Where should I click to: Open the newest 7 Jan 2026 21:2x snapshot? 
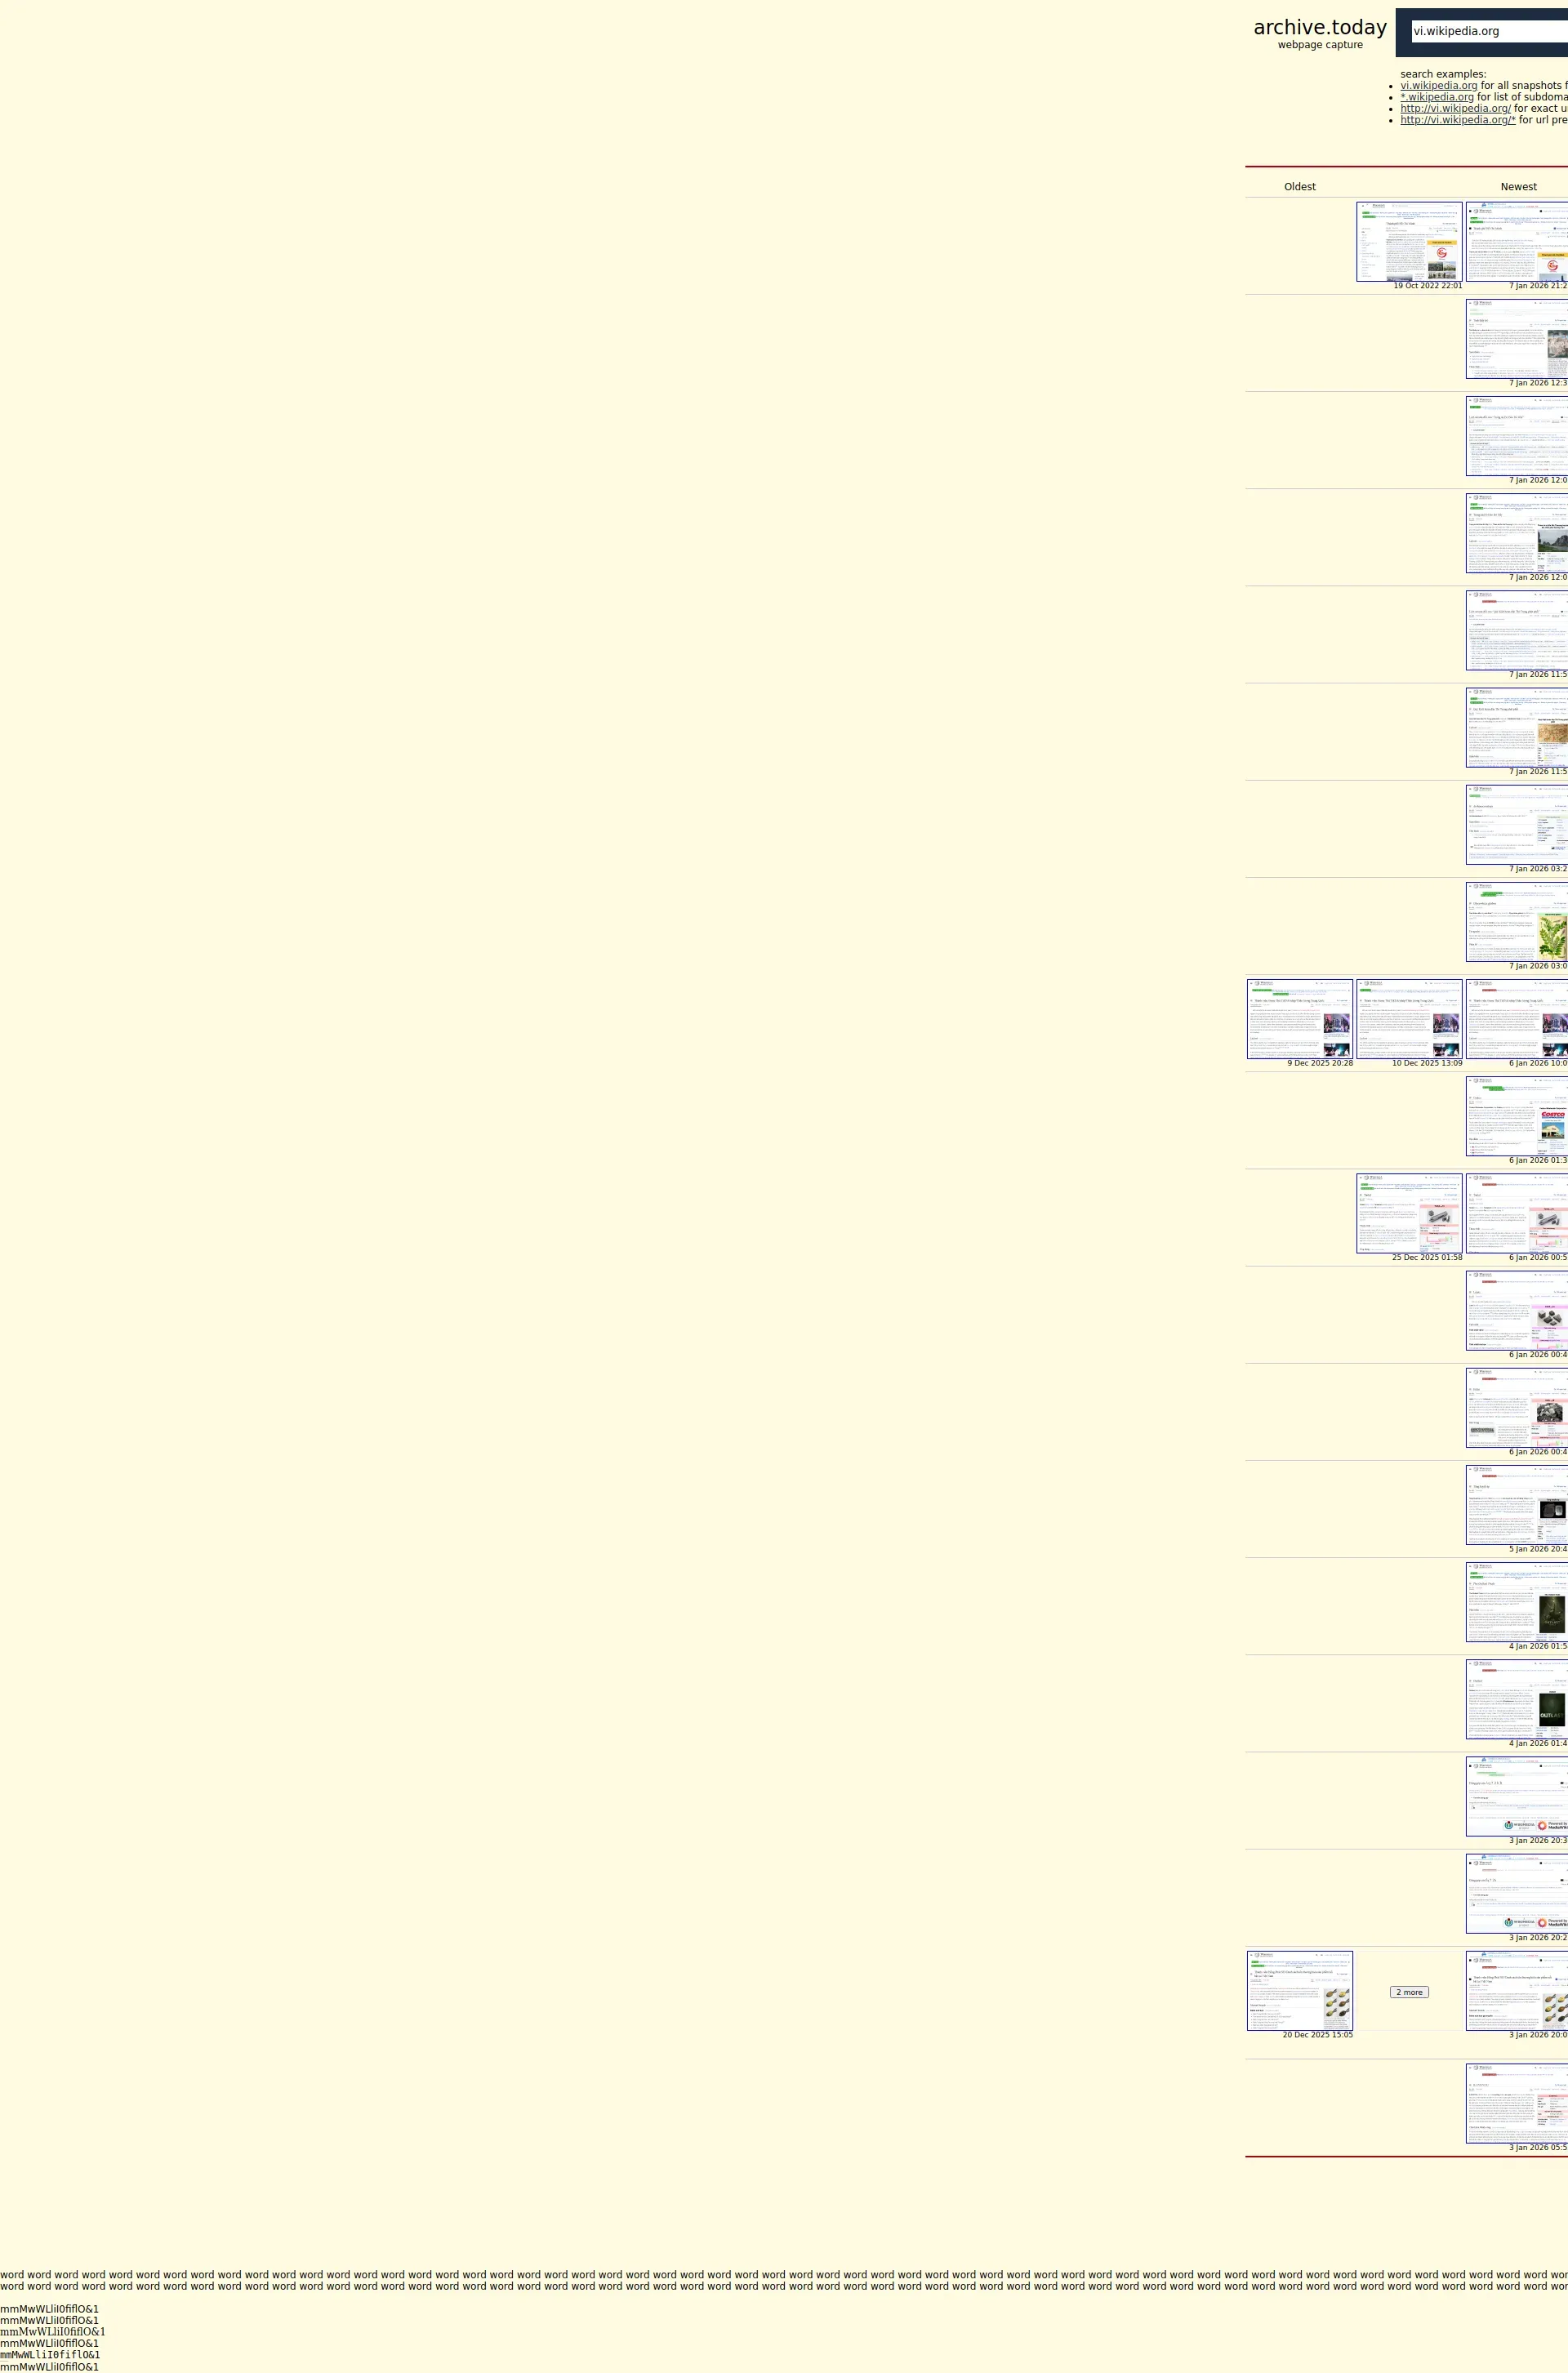1516,242
